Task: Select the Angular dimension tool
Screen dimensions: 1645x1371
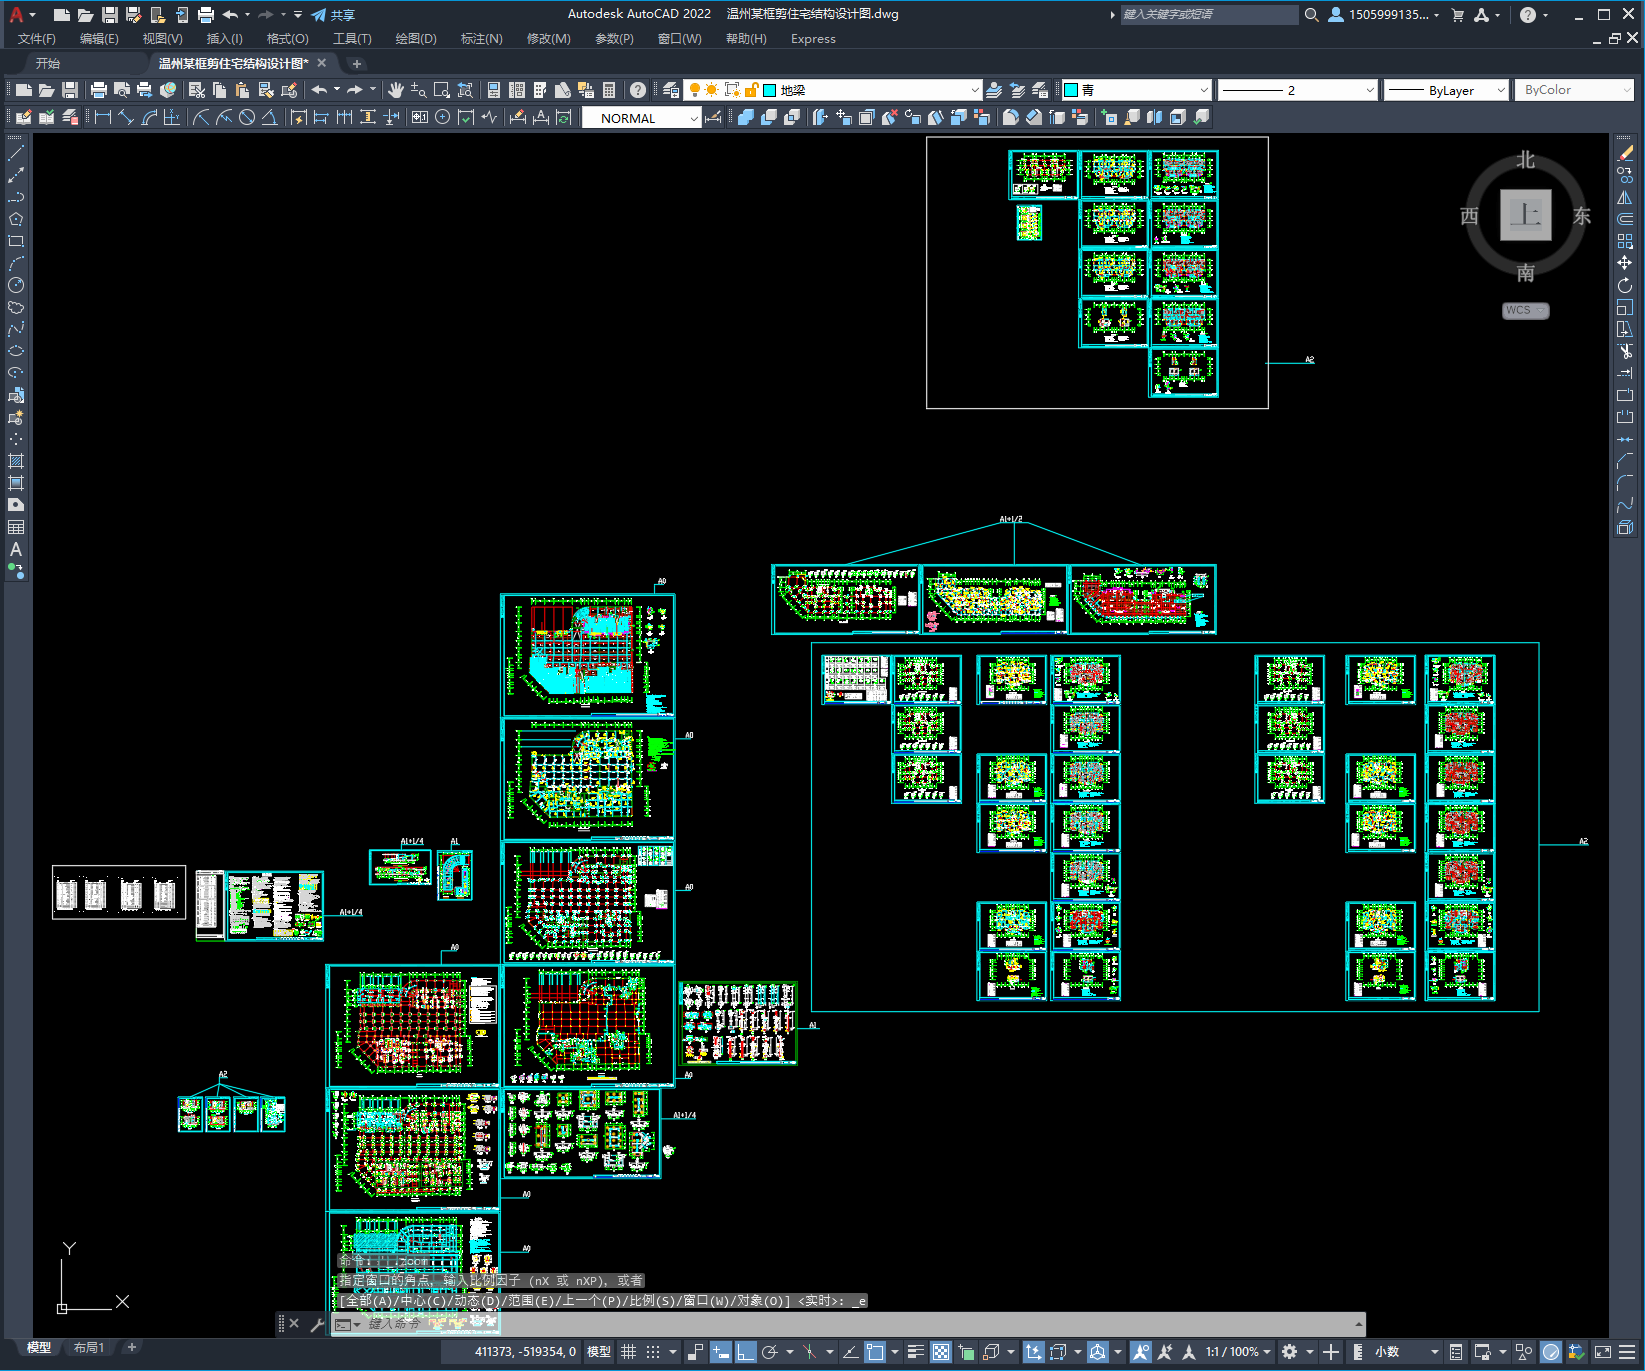Action: click(270, 117)
